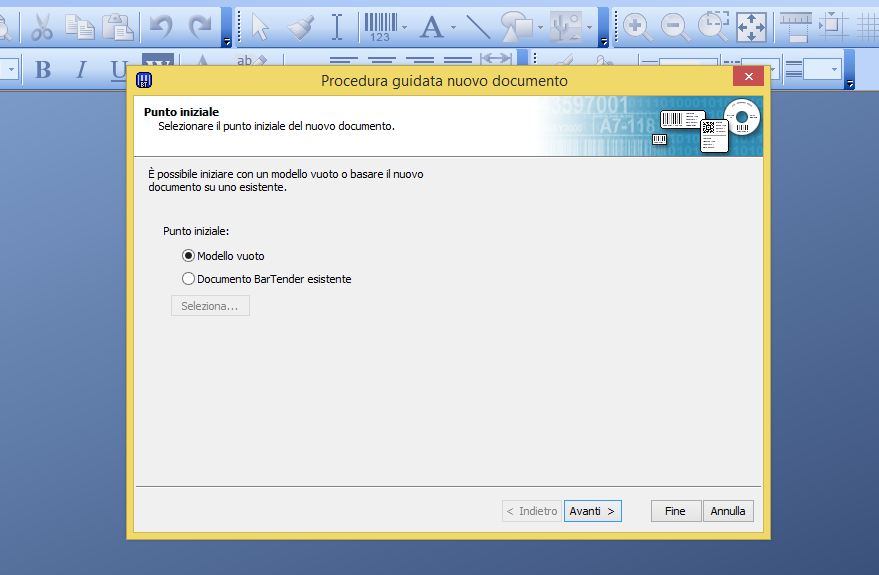Click the Paste clipboard icon

click(x=117, y=27)
